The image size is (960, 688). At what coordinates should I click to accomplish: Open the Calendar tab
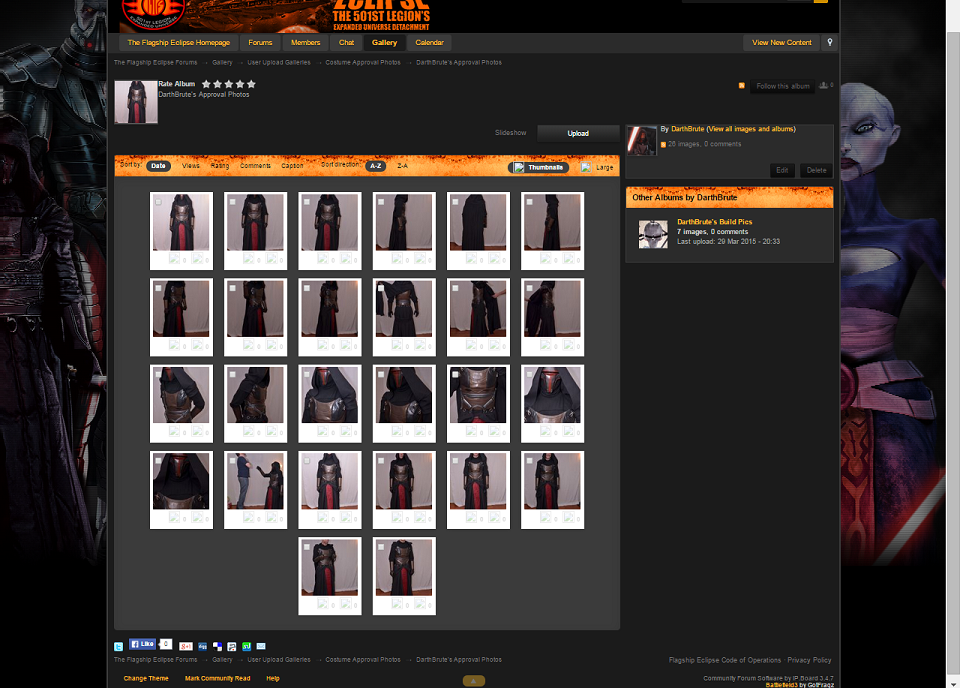click(x=429, y=42)
